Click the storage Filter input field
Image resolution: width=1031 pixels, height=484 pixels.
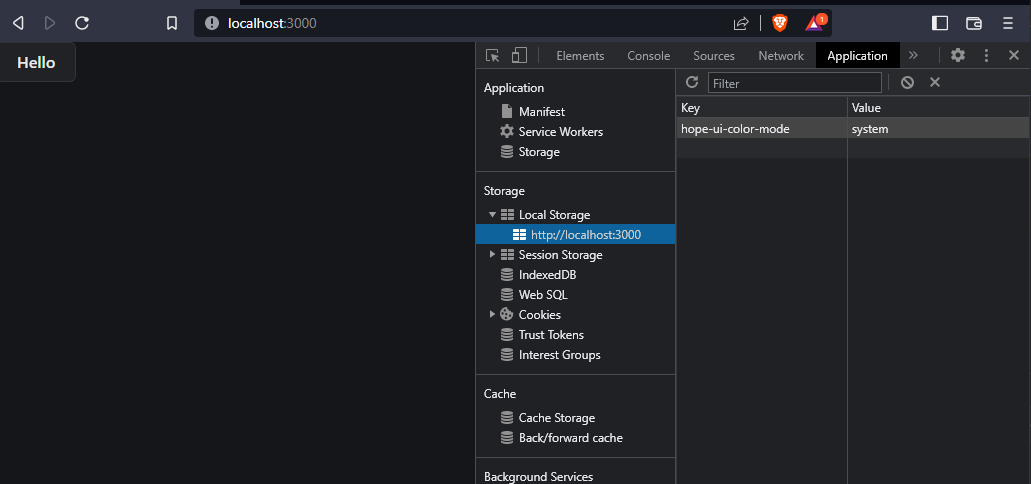(x=794, y=83)
